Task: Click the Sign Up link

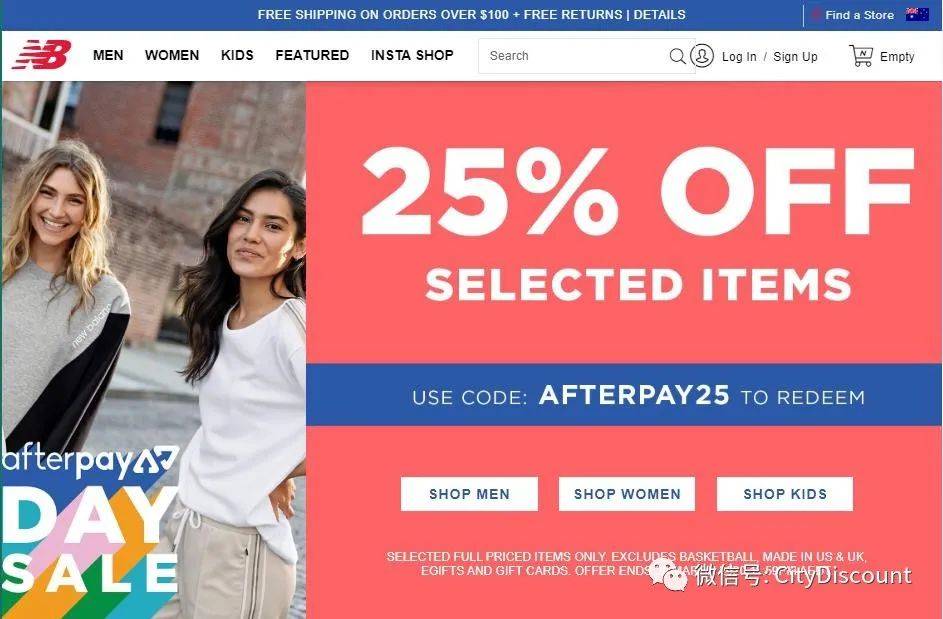Action: (795, 57)
